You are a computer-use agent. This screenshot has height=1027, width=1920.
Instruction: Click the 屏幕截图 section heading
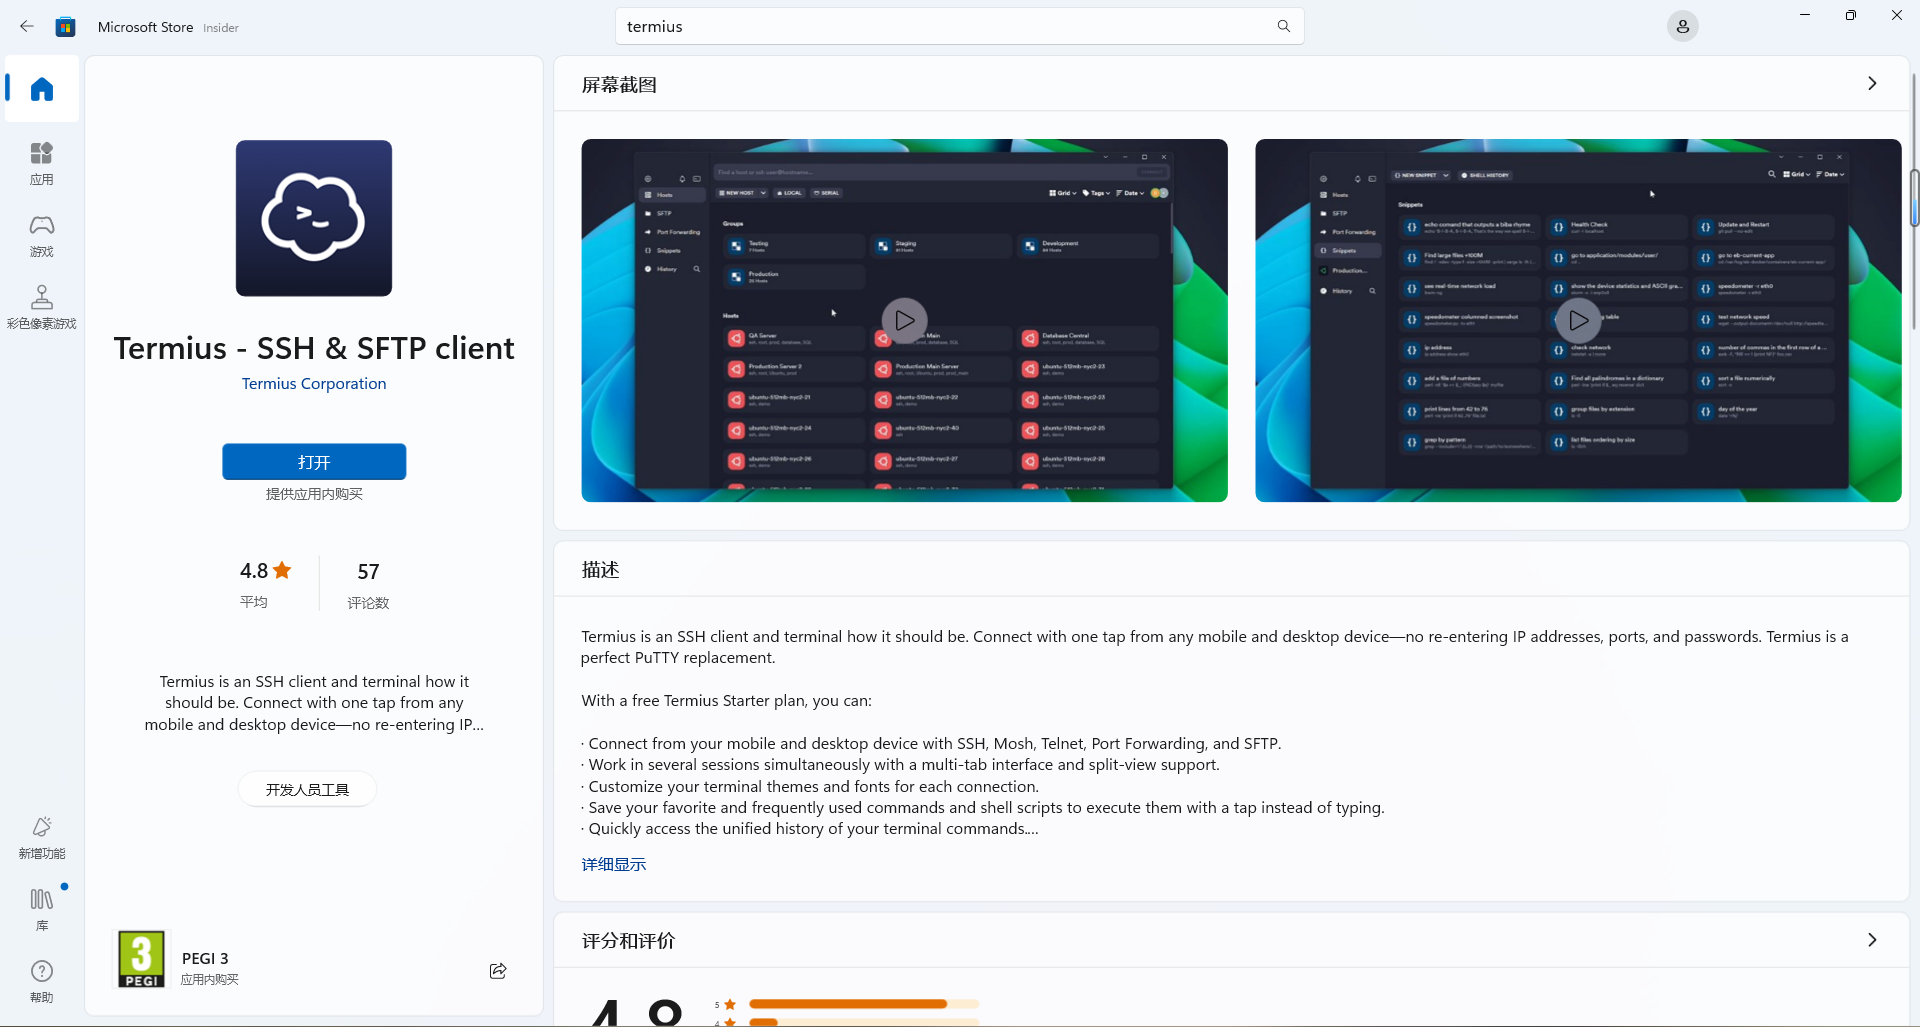pyautogui.click(x=619, y=85)
